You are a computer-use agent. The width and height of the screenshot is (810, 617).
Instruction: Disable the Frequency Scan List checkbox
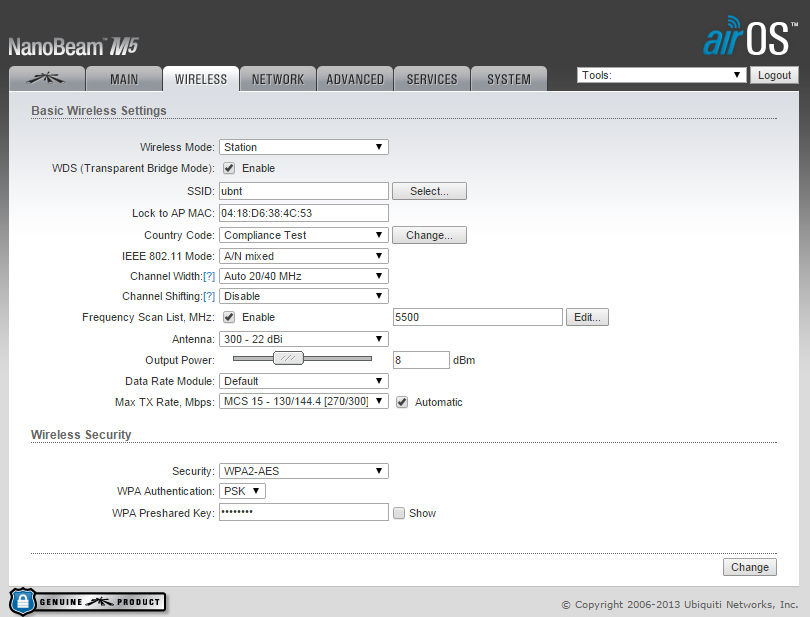pos(229,317)
